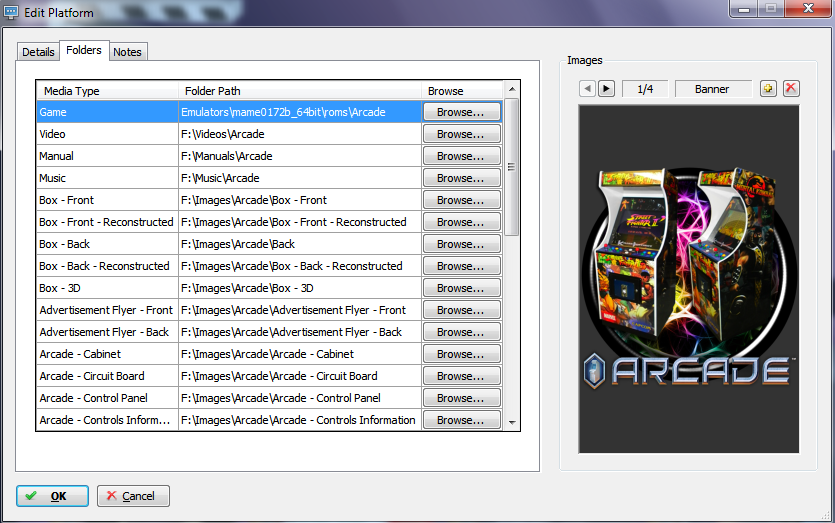Select the Box - 3D media type cell

108,288
